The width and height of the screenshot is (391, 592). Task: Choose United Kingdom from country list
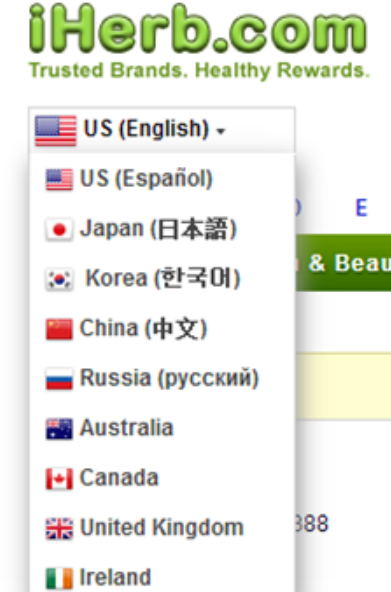[x=162, y=527]
